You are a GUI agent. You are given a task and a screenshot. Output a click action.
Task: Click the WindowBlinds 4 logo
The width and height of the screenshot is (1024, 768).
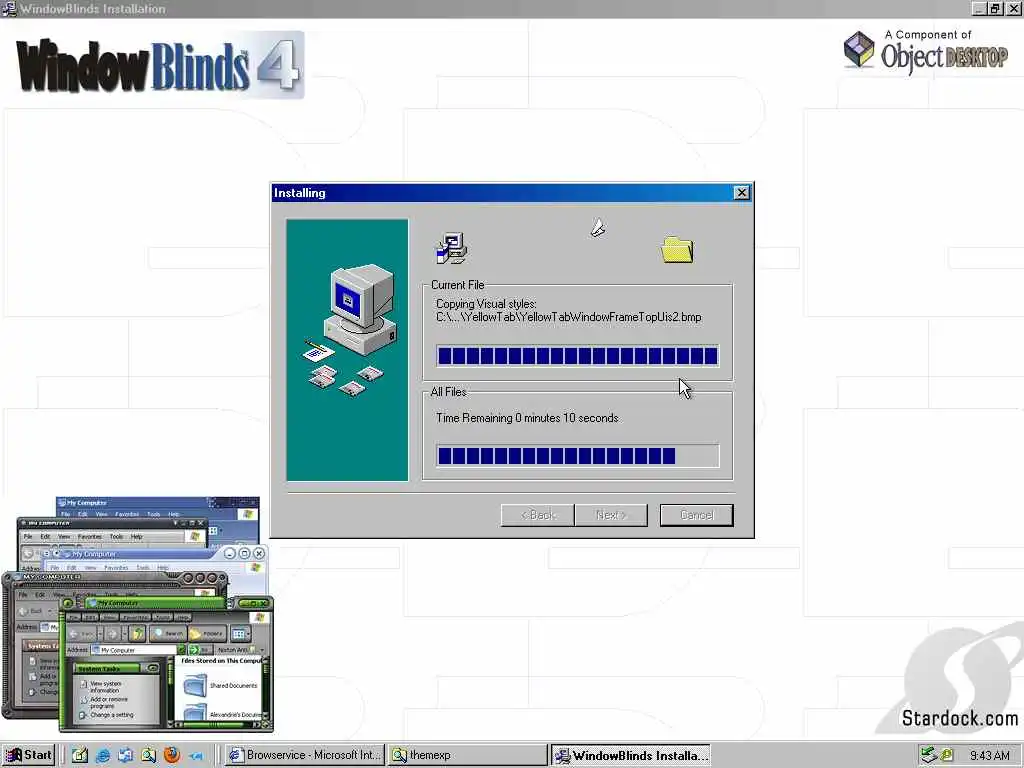click(159, 65)
